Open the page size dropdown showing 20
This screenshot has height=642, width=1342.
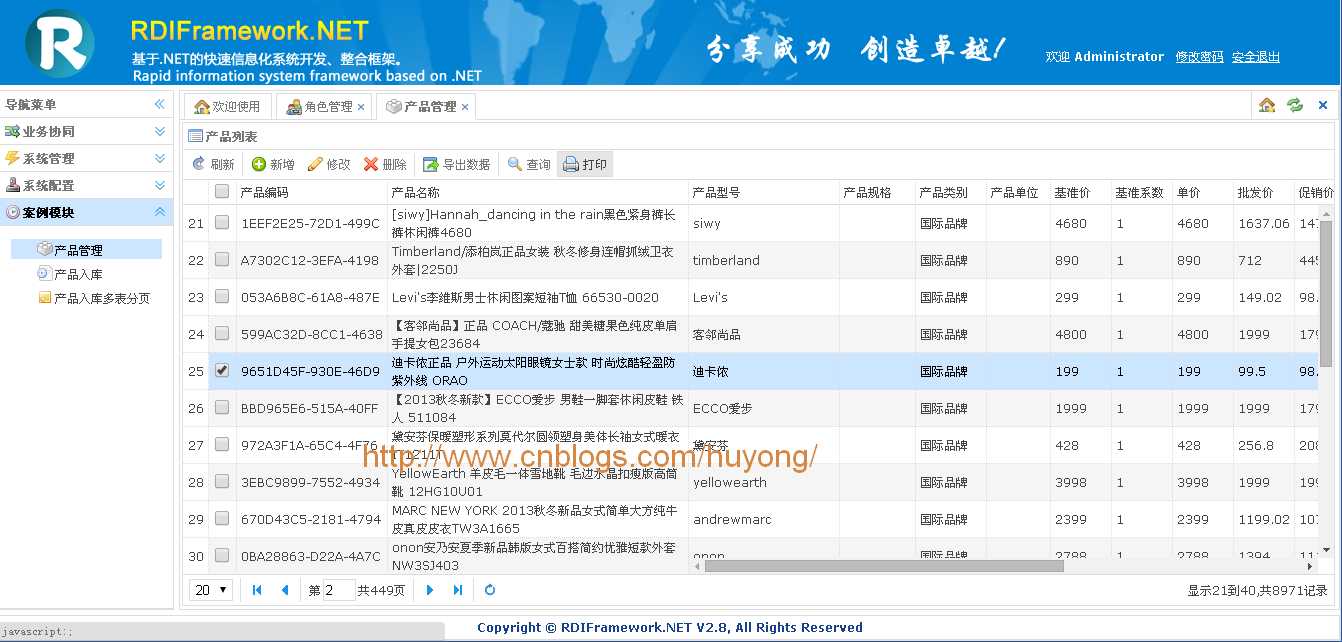[211, 590]
